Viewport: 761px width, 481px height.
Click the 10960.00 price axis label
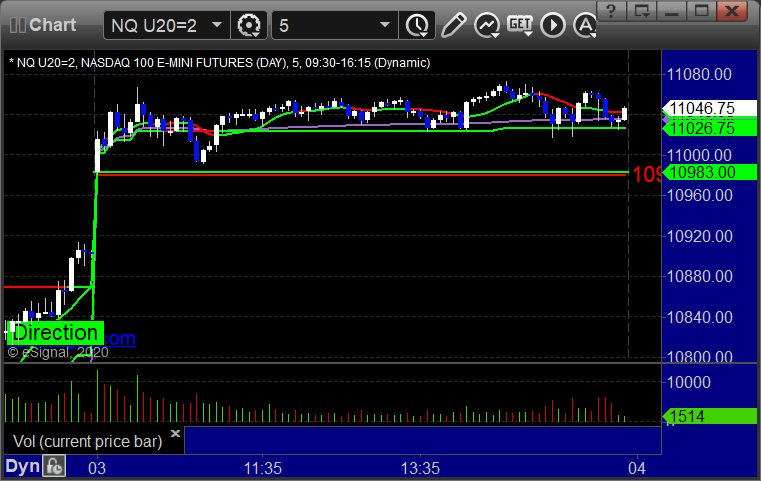click(x=699, y=195)
